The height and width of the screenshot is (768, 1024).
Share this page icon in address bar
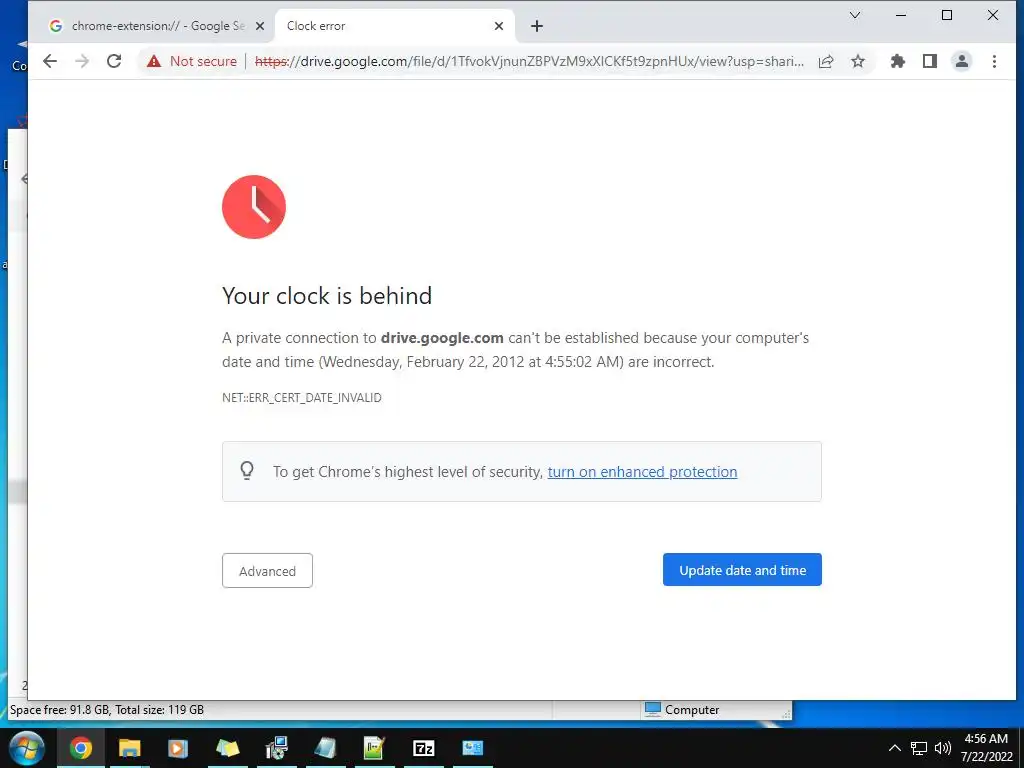(826, 61)
